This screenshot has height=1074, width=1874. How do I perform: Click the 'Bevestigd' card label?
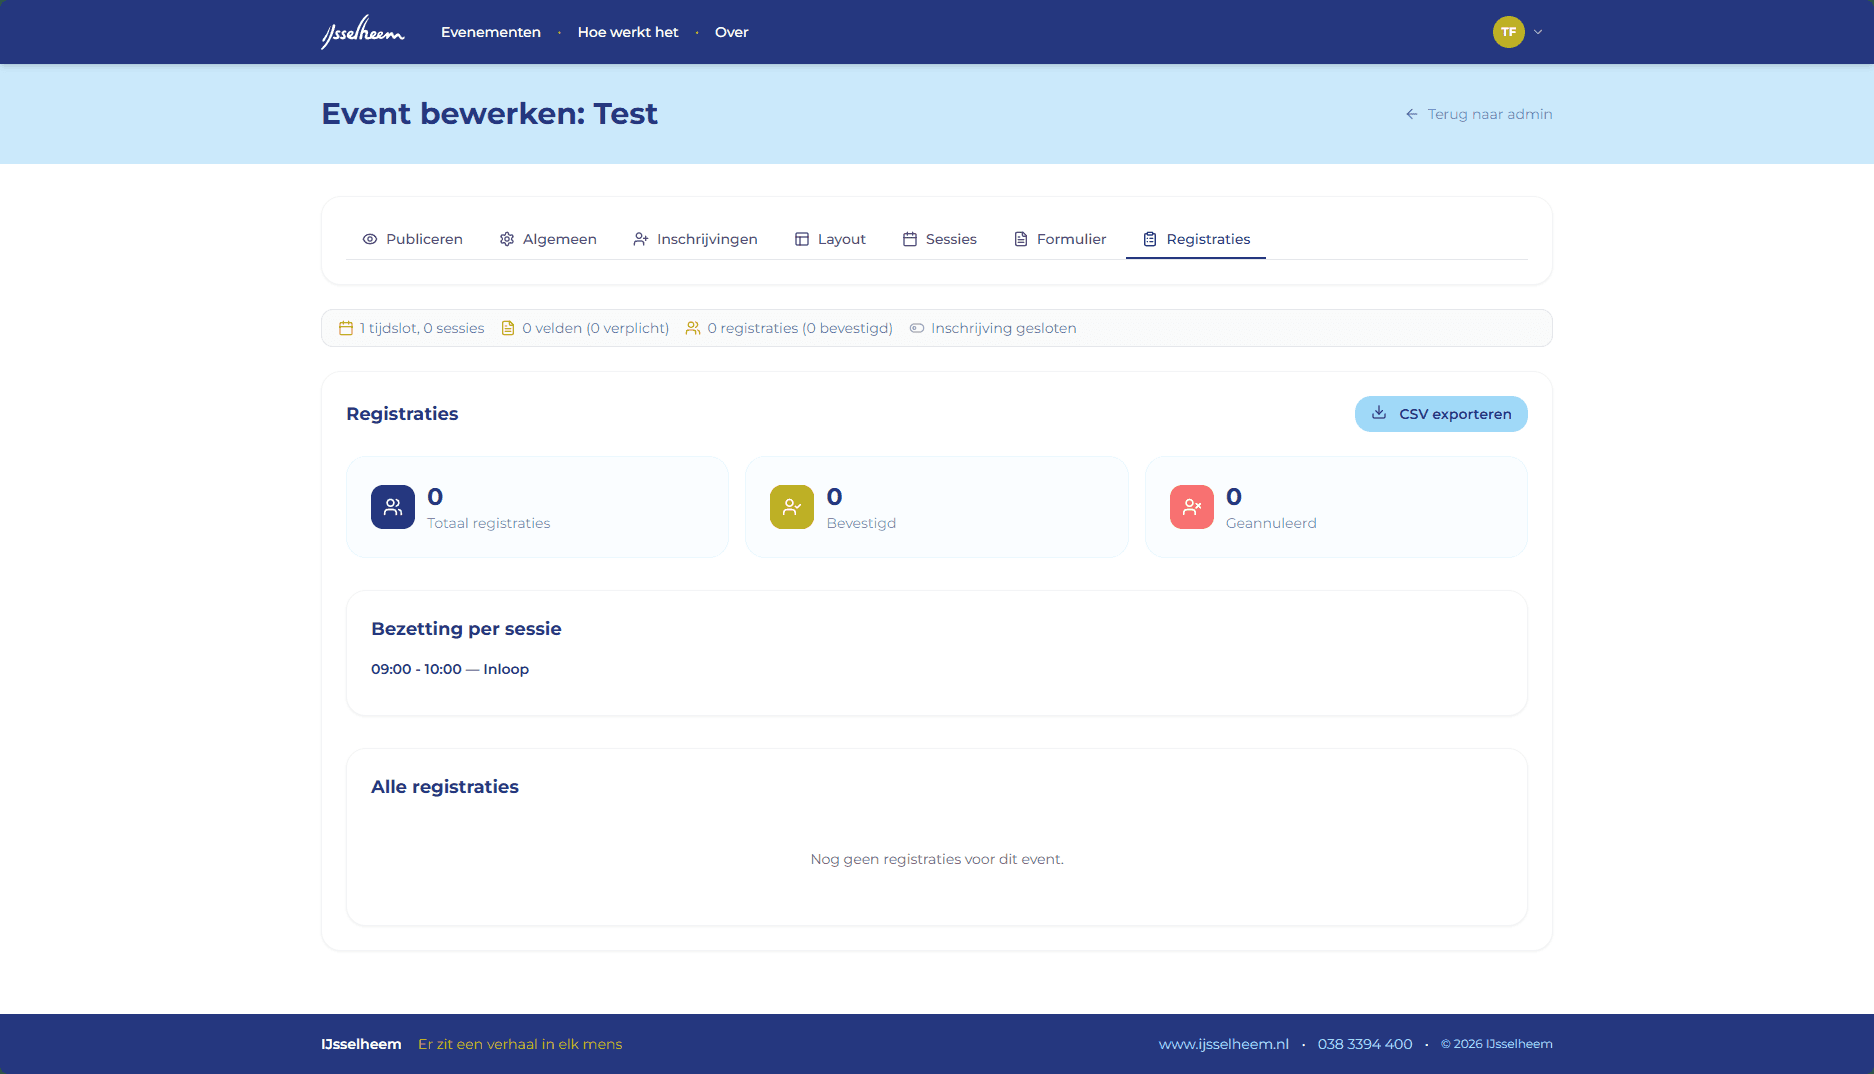point(861,523)
